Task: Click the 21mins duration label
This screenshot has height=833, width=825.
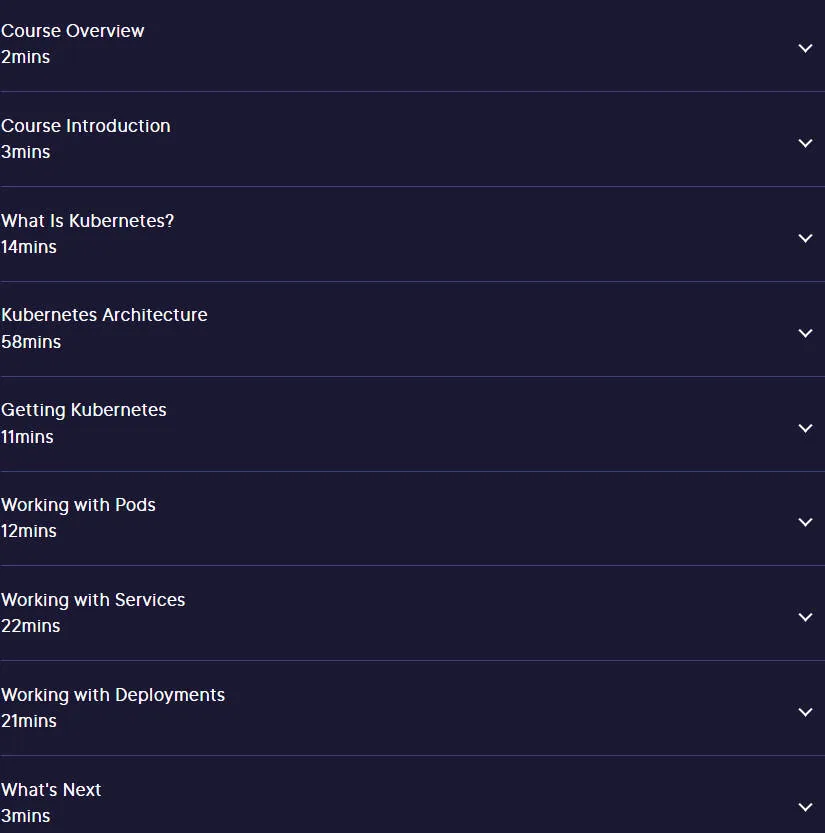Action: [x=29, y=721]
